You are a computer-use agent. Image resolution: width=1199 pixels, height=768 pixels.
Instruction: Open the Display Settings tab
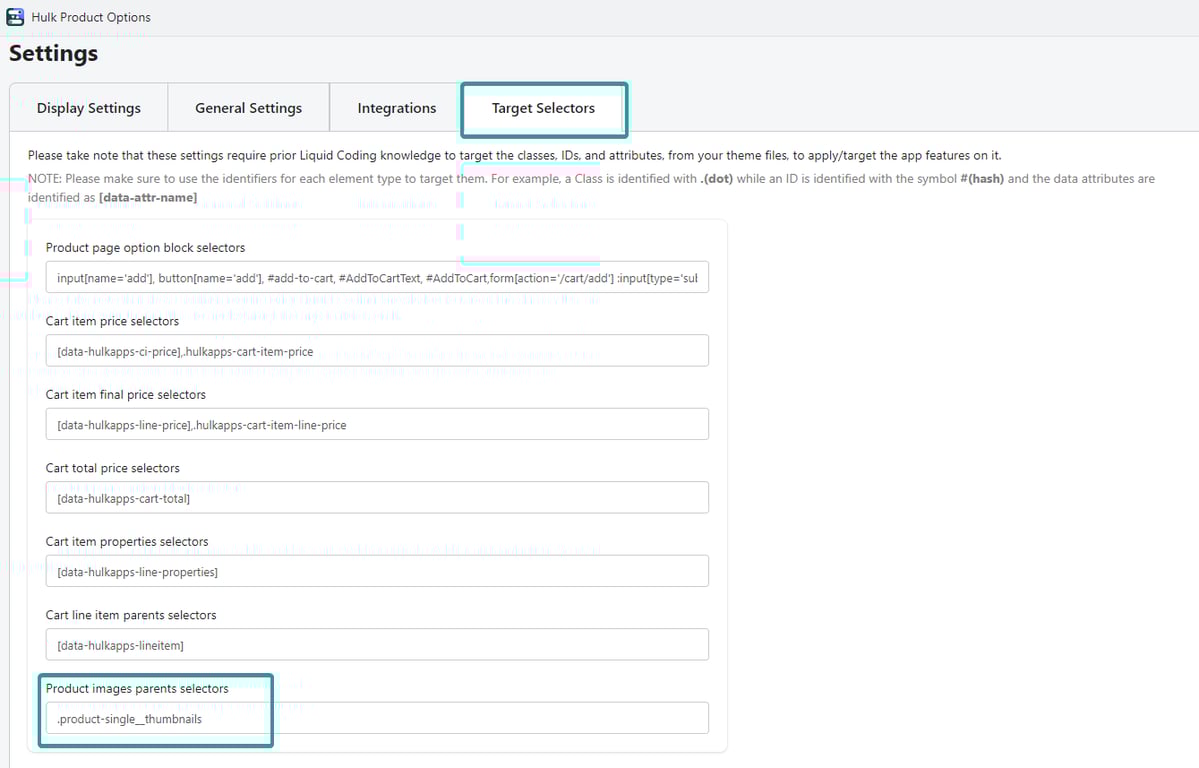click(89, 108)
